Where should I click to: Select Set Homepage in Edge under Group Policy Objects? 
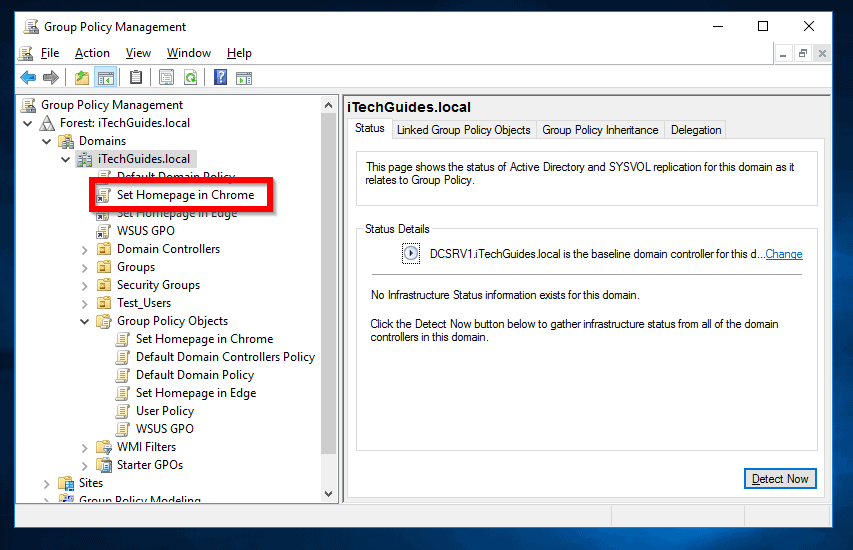tap(196, 393)
